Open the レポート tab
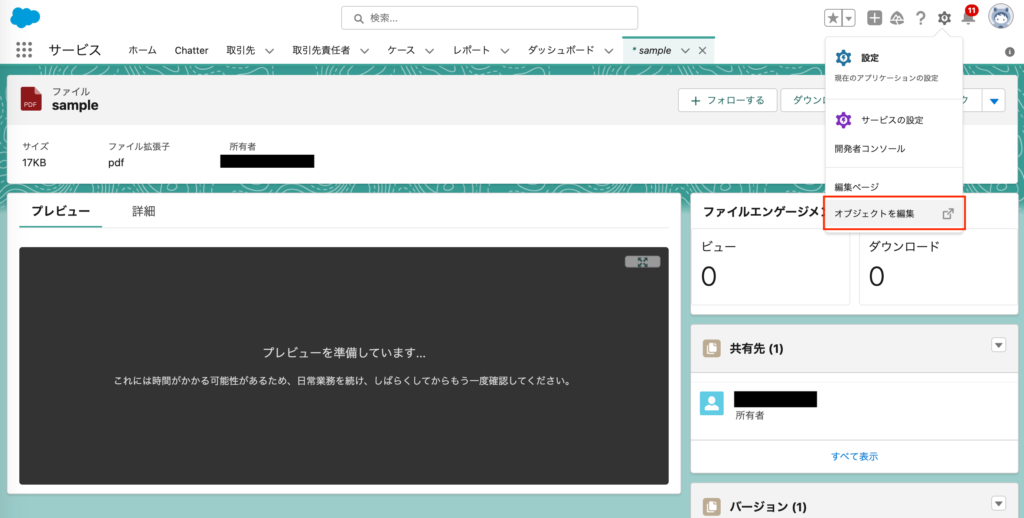 [472, 50]
